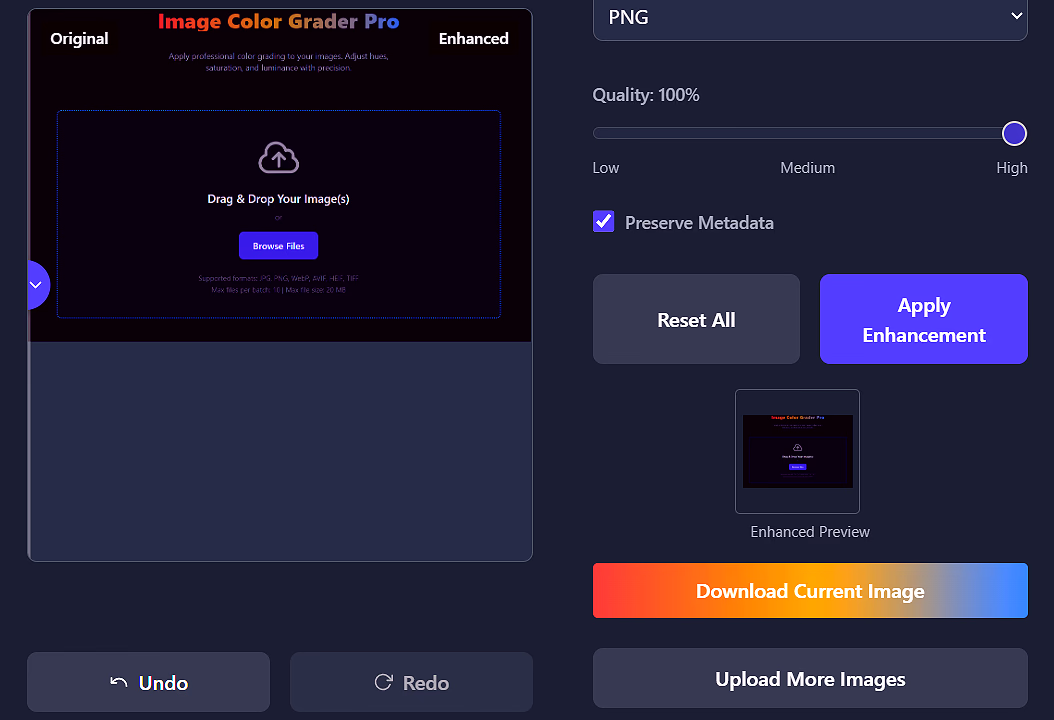
Task: Click the Image Color Grader Pro title
Action: coord(278,21)
